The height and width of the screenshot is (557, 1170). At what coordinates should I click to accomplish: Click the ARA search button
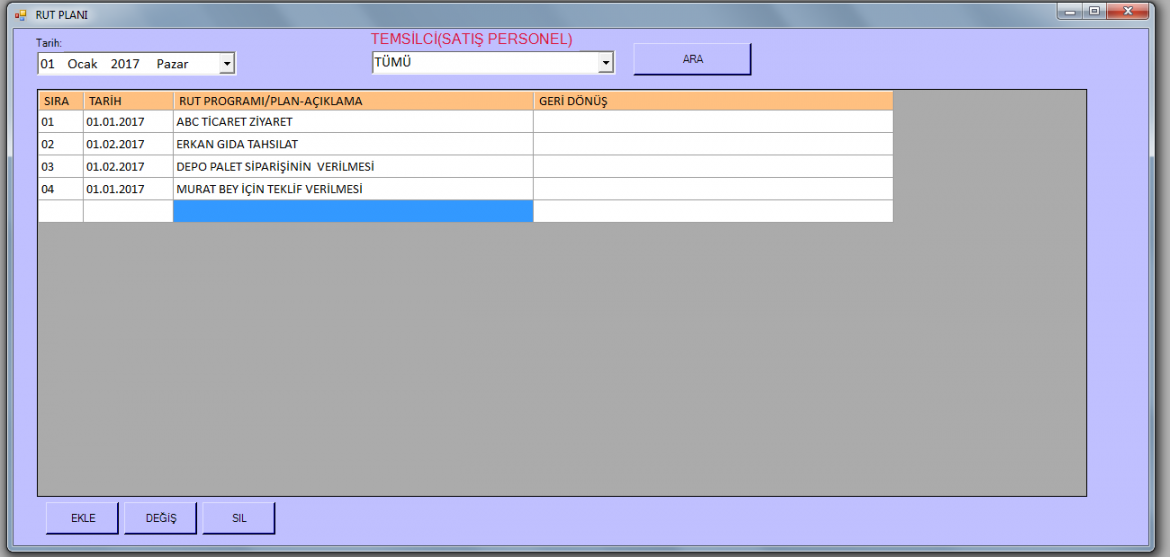tap(692, 59)
